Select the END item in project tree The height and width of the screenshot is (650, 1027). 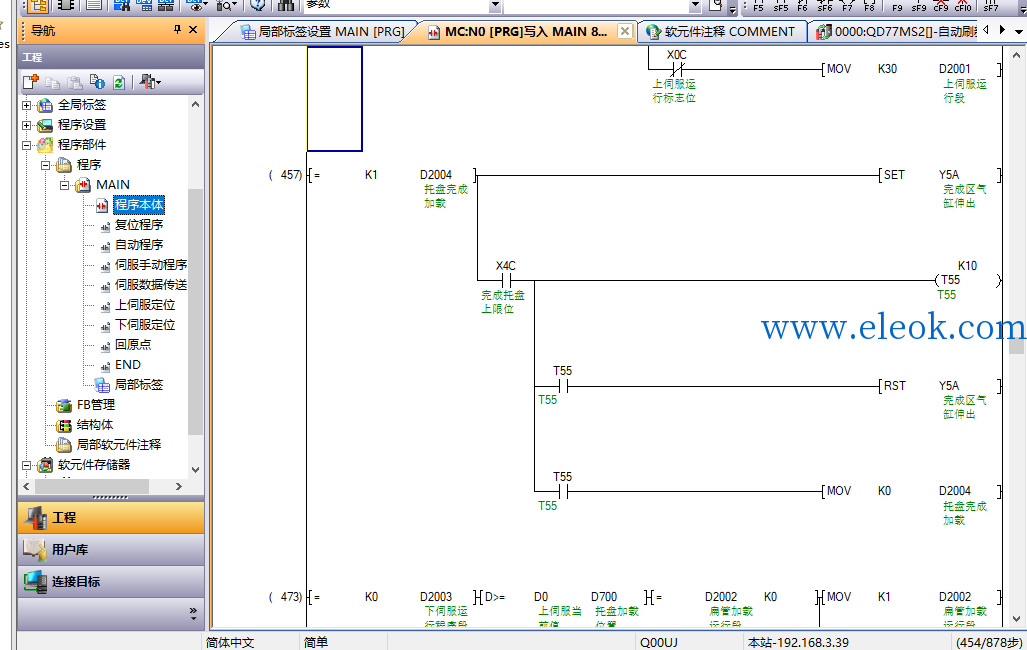pos(128,365)
